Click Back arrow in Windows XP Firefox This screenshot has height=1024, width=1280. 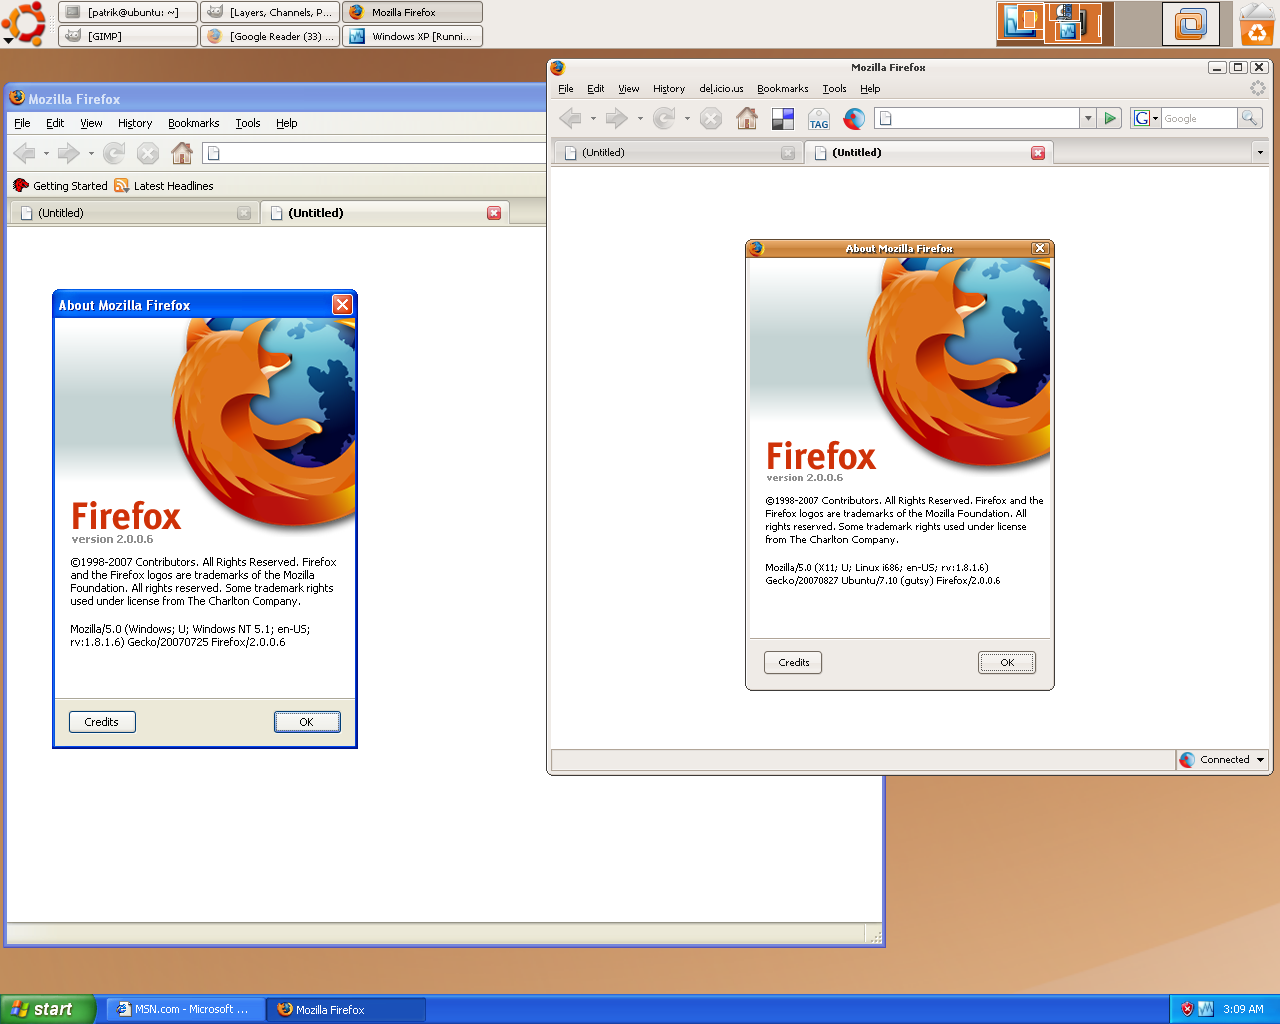pyautogui.click(x=24, y=153)
